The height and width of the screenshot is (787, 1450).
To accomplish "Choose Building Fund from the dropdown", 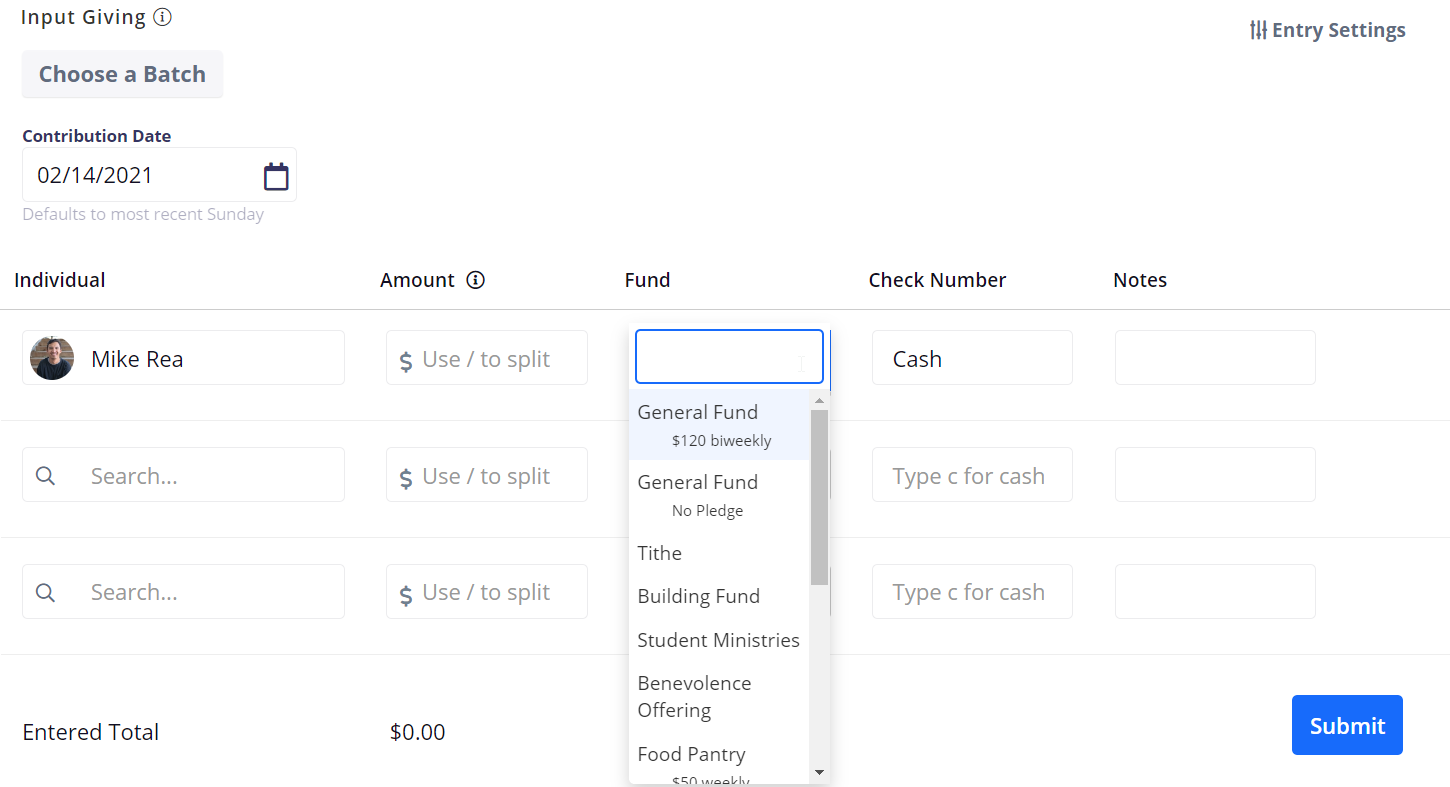I will point(699,596).
